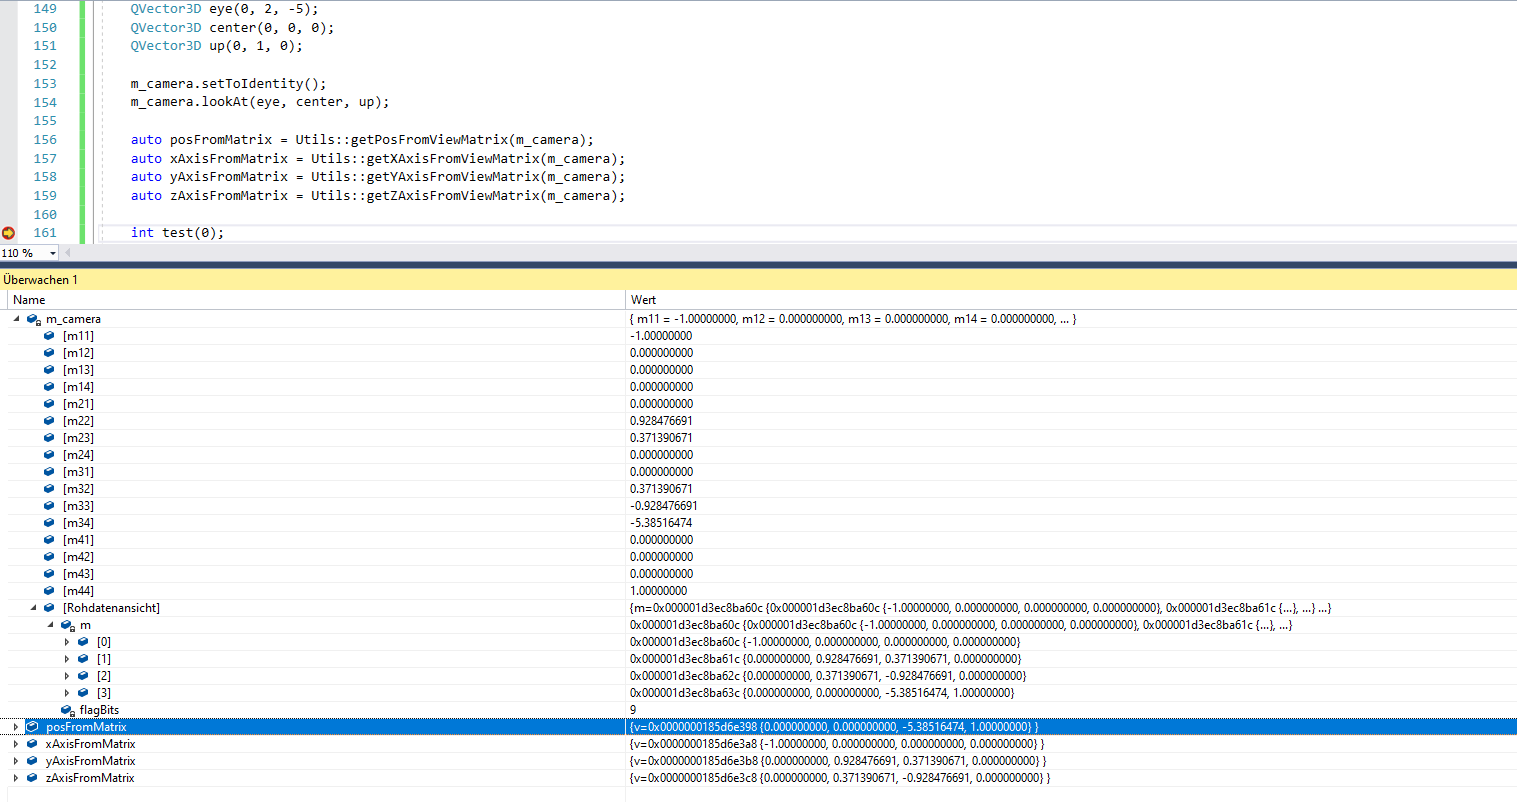Click the m_camera variable icon
The width and height of the screenshot is (1517, 802).
pyautogui.click(x=33, y=319)
